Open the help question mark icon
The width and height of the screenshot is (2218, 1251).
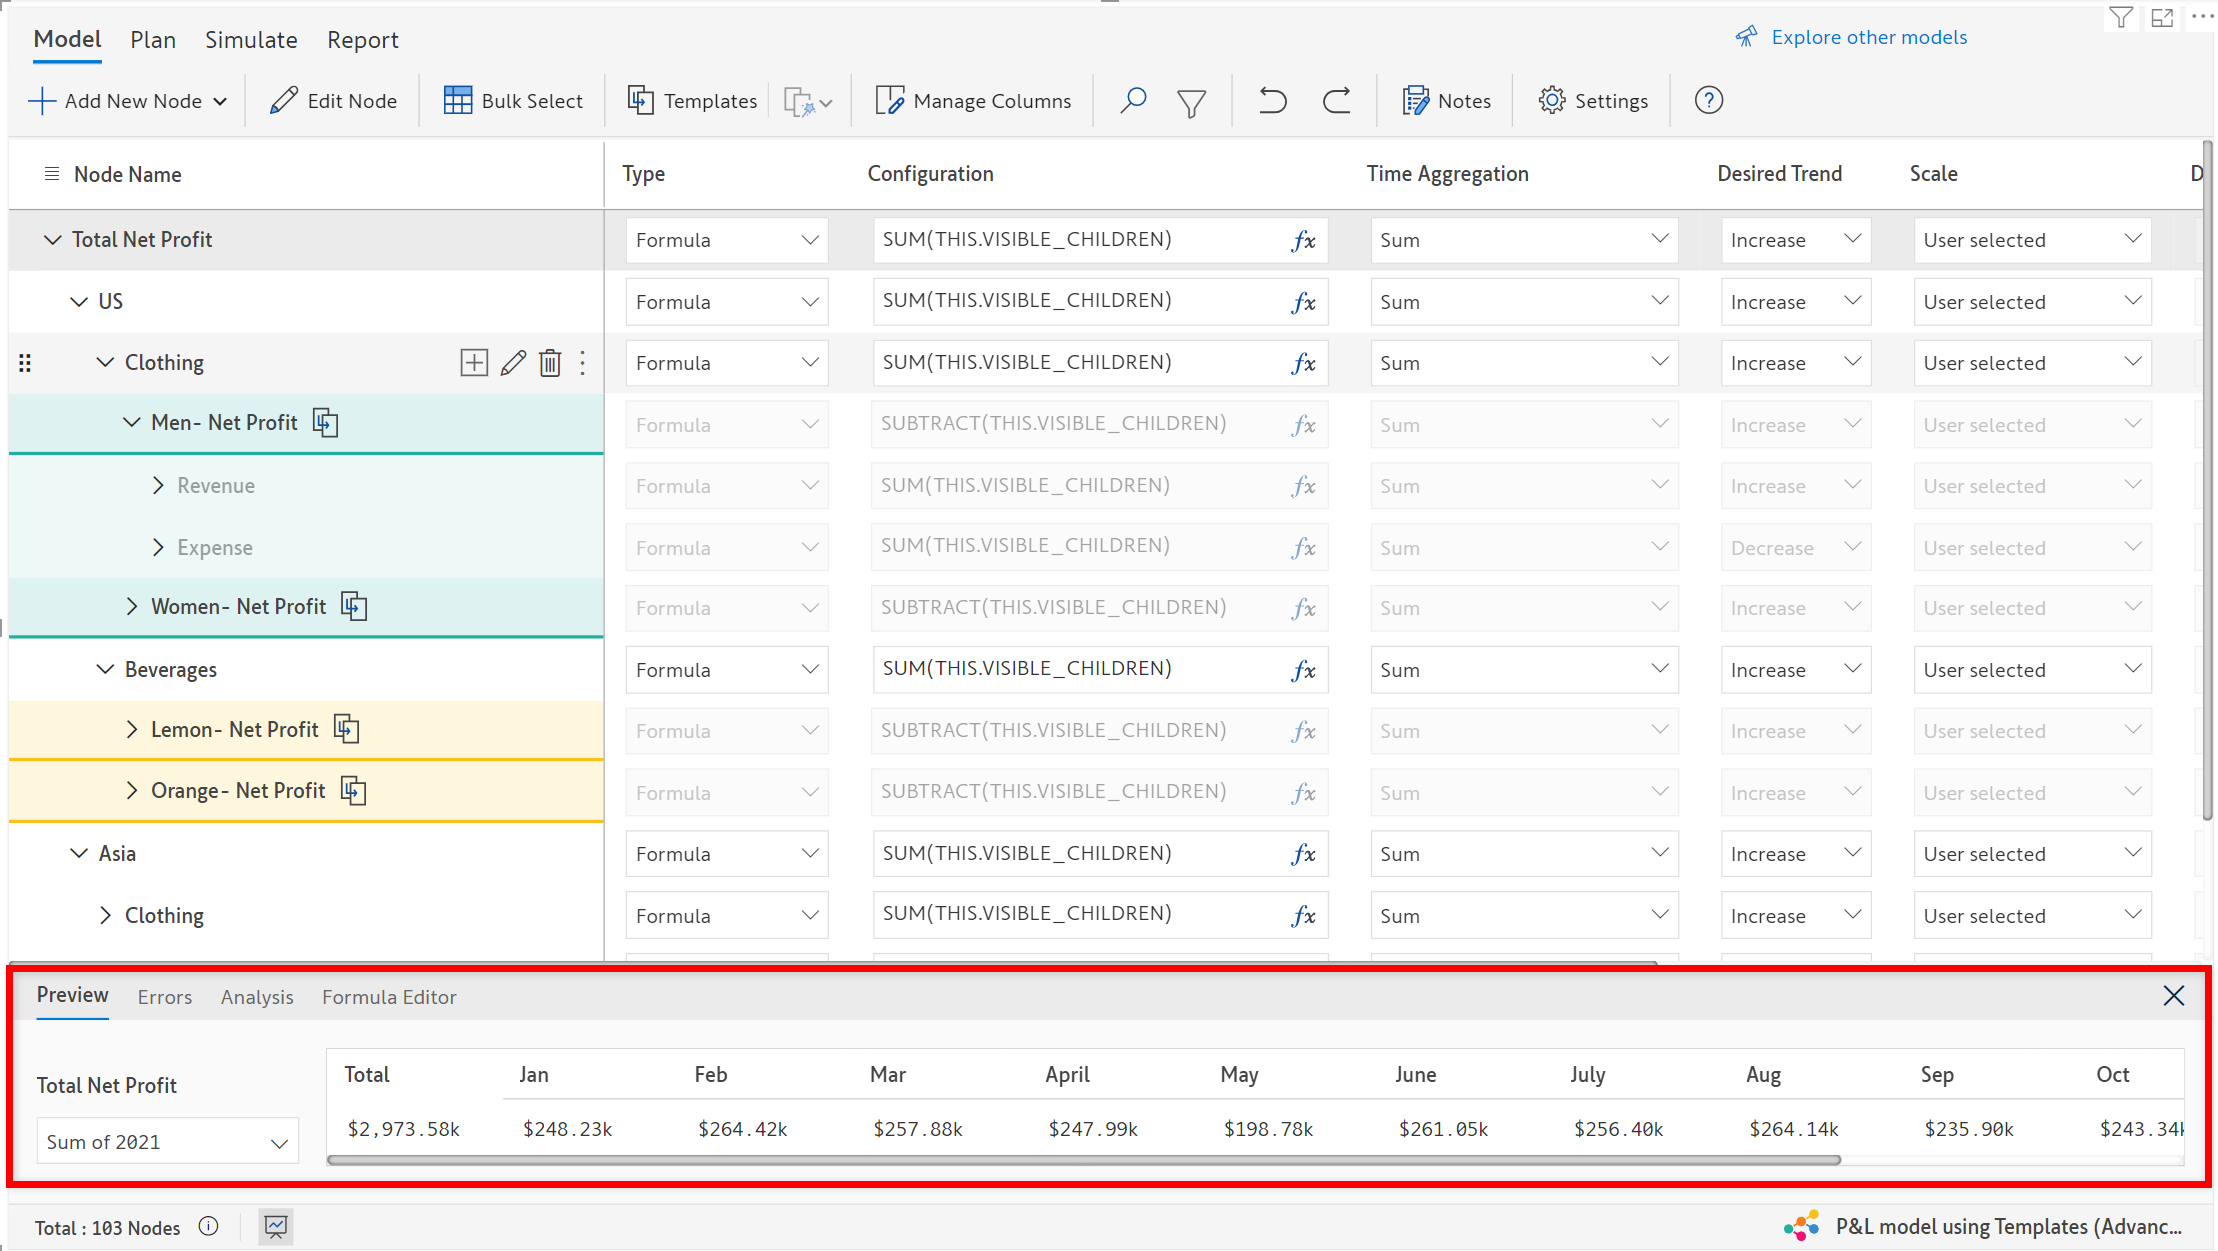[1708, 101]
